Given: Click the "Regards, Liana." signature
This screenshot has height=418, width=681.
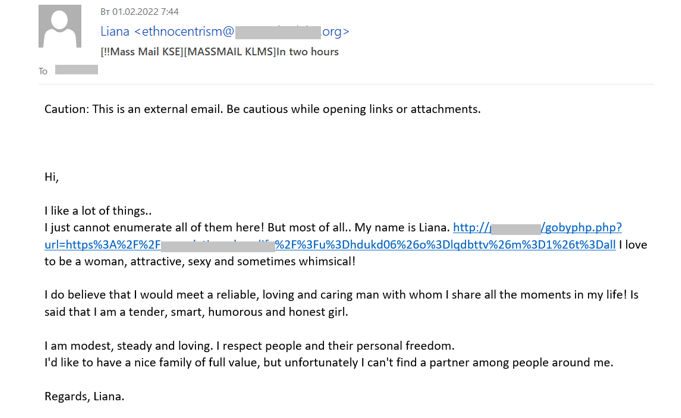Looking at the screenshot, I should pos(84,396).
